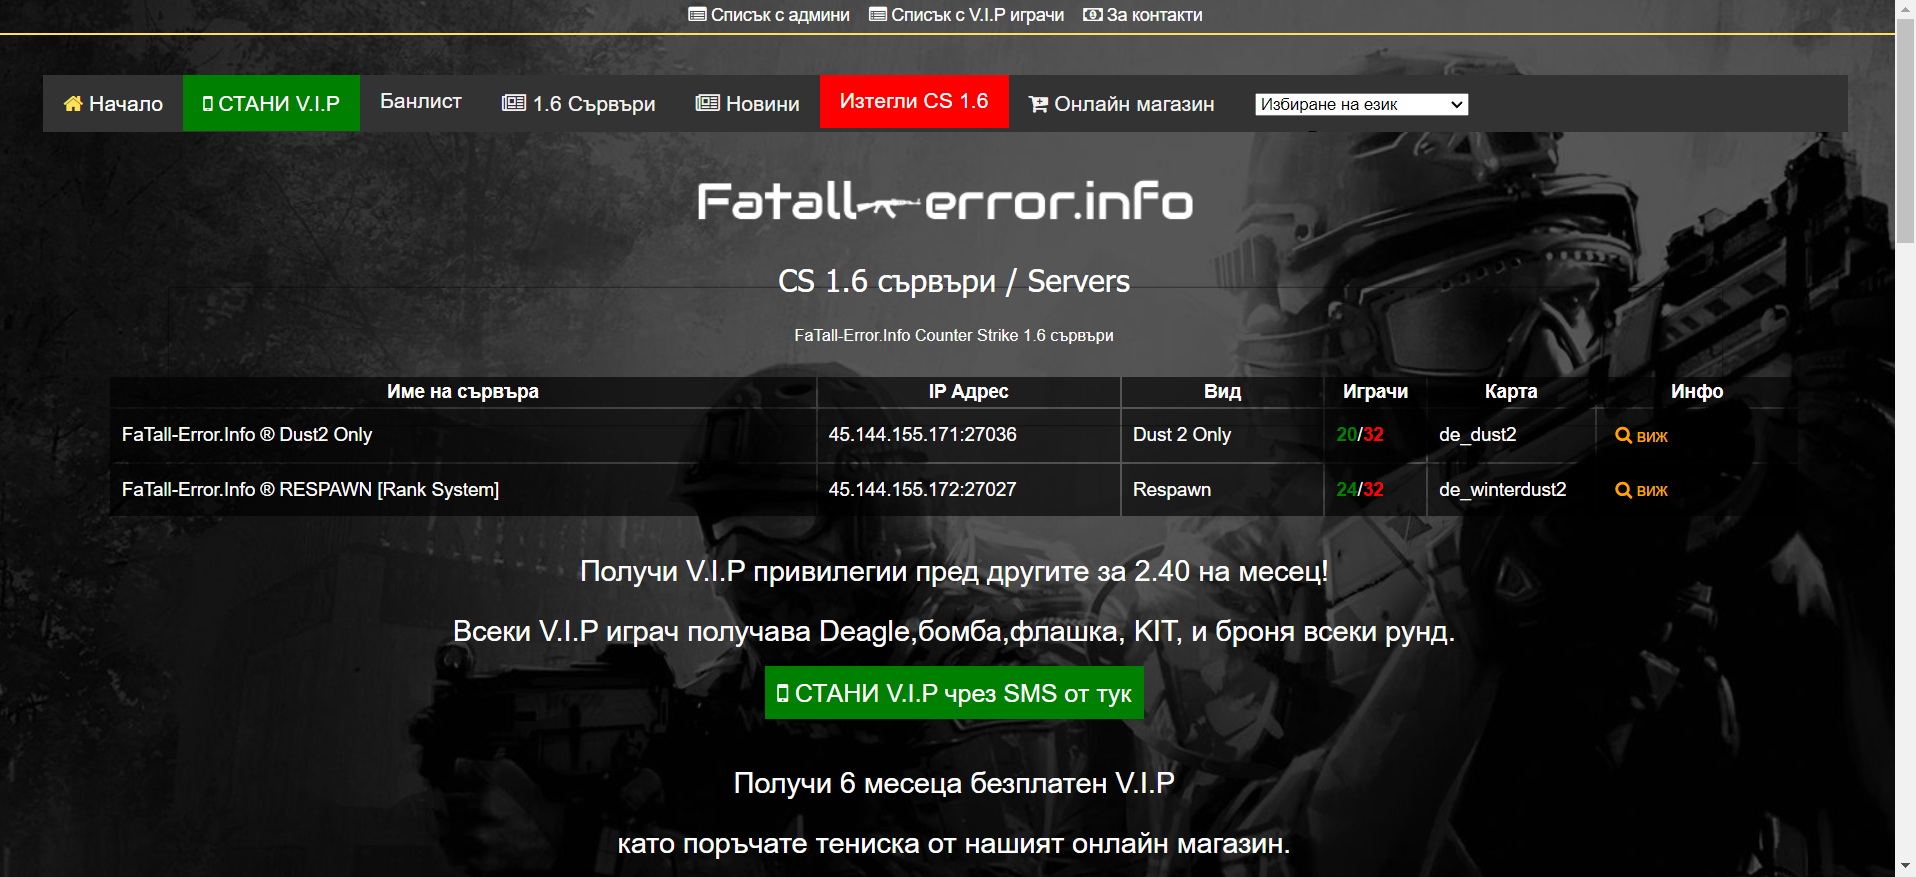Click the Карта column header
This screenshot has width=1916, height=877.
(1511, 392)
